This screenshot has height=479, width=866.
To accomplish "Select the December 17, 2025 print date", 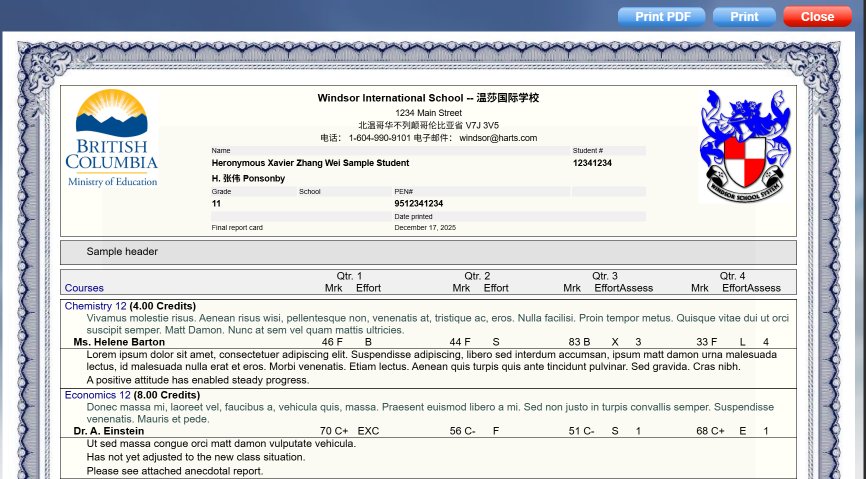I will point(425,228).
